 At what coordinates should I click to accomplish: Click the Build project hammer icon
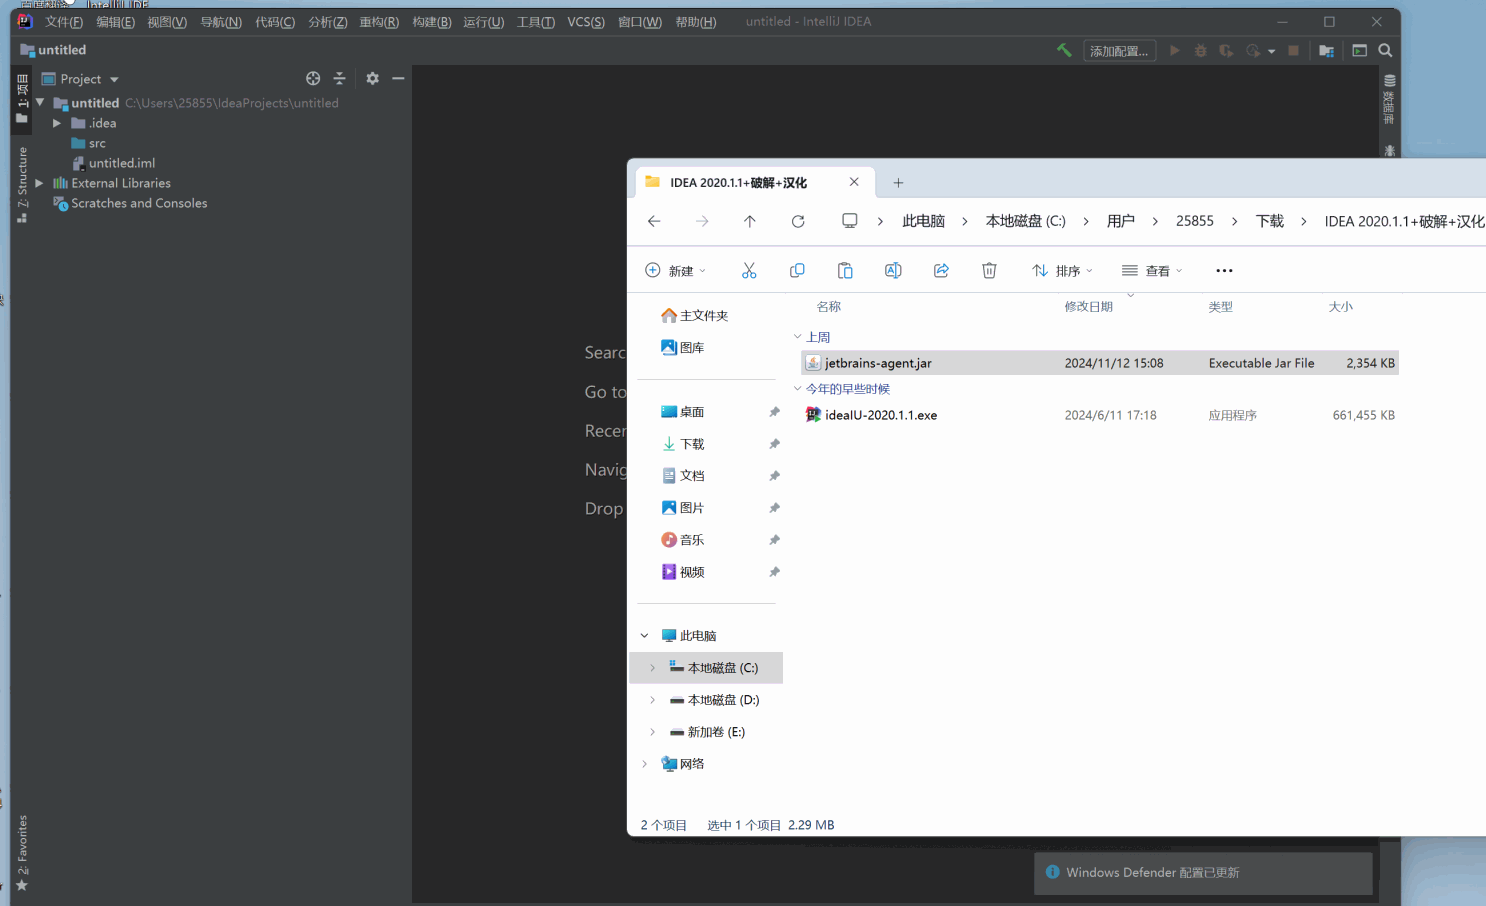tap(1064, 50)
